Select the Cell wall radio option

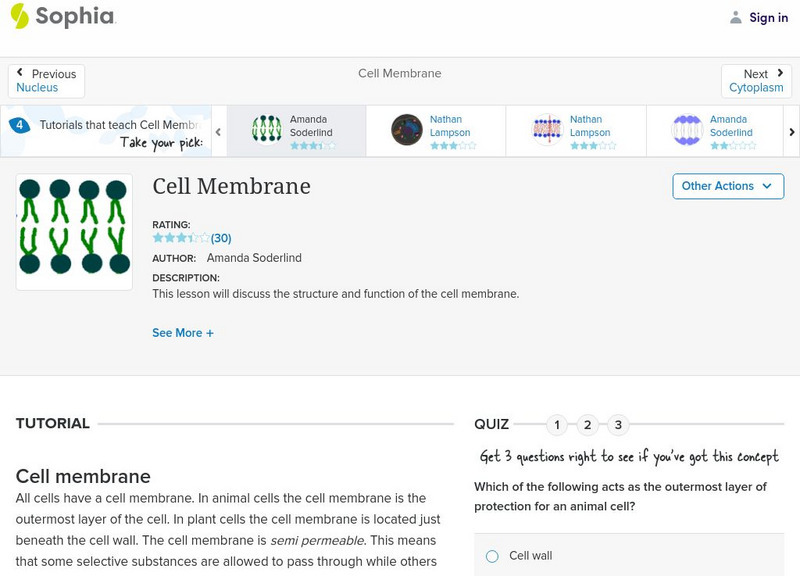(x=492, y=556)
